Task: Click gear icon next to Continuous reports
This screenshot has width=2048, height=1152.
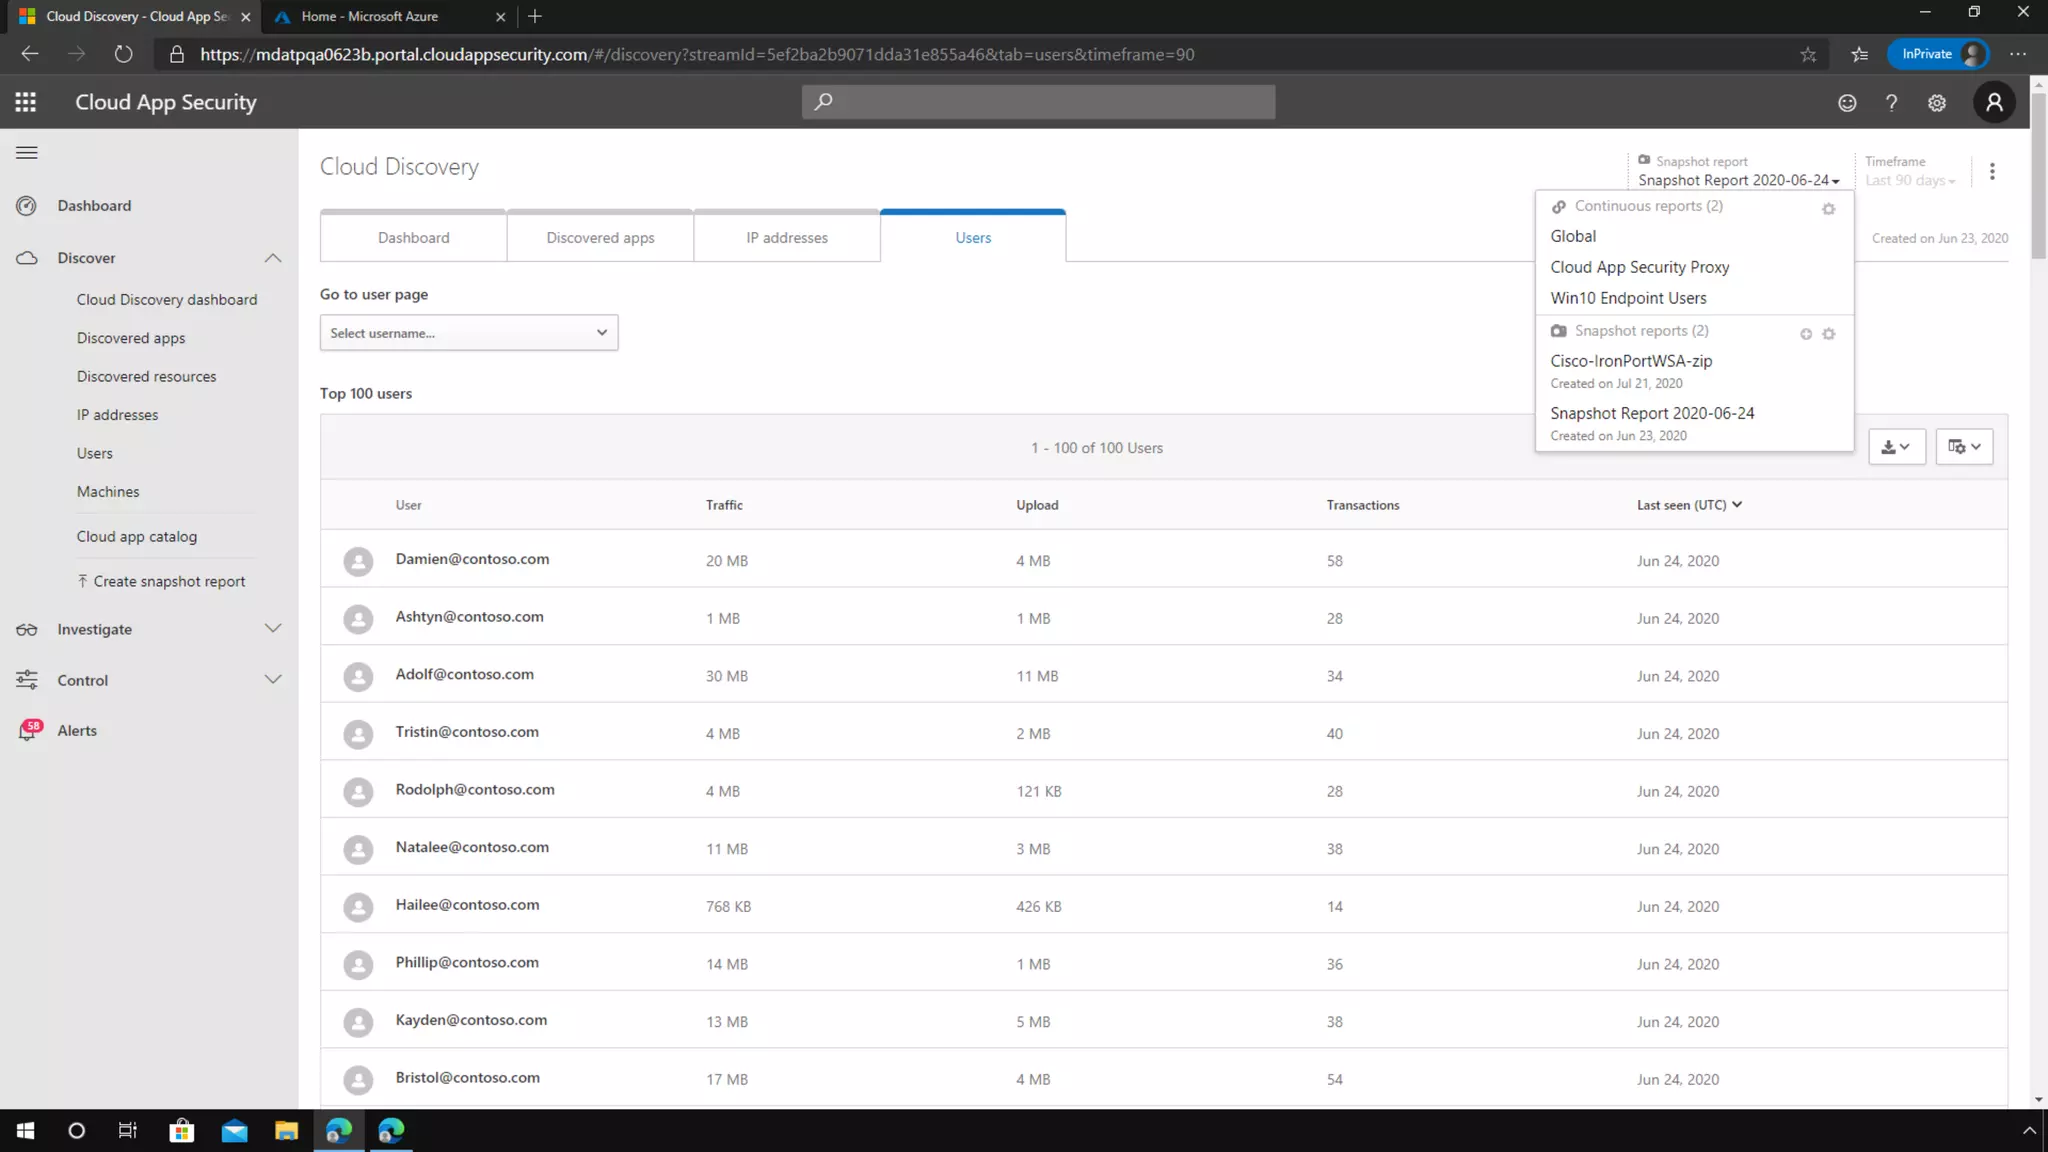Action: [1828, 209]
